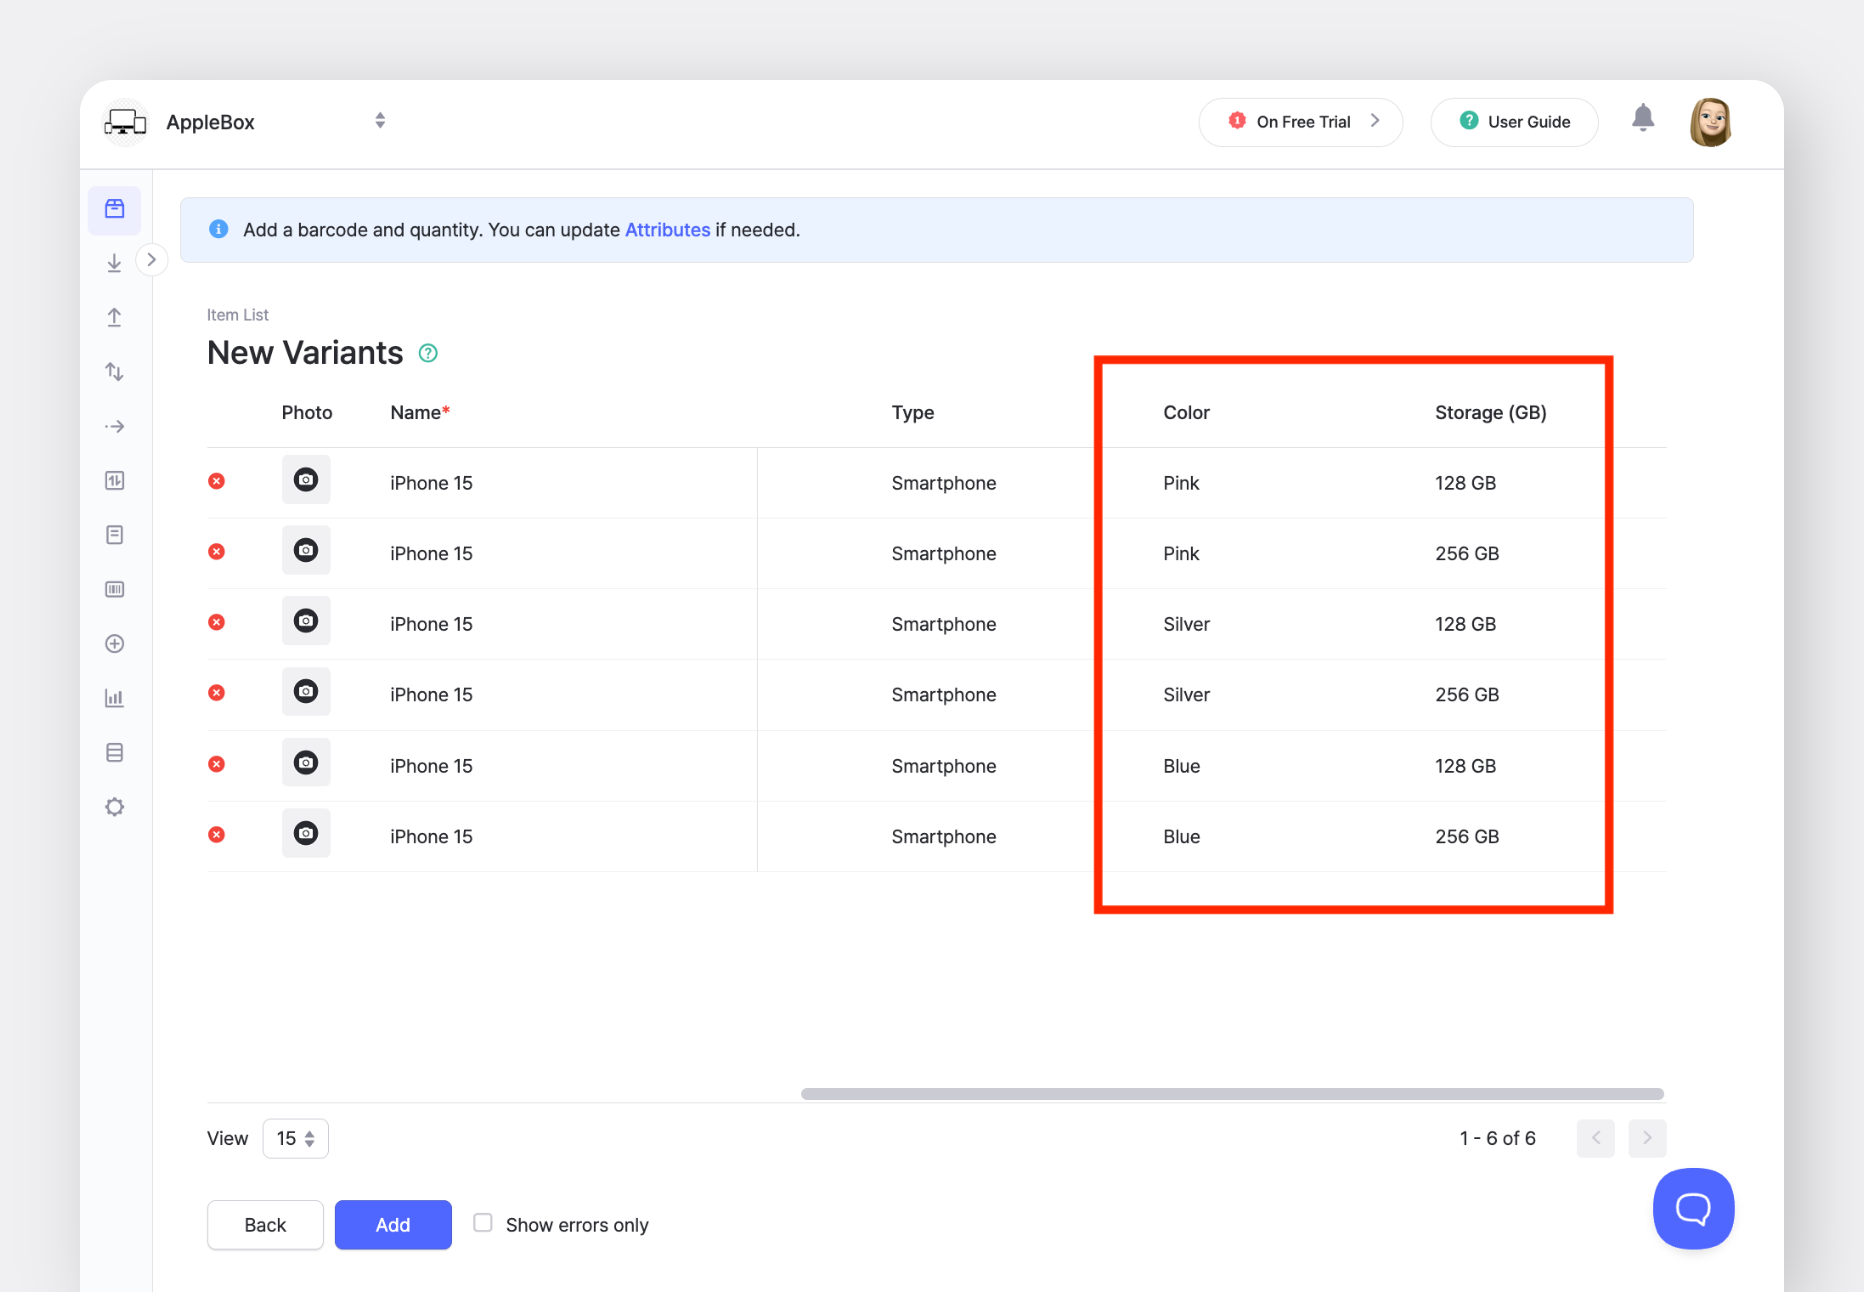This screenshot has width=1864, height=1292.
Task: Remove the Blue 128 GB variant row
Action: click(216, 765)
